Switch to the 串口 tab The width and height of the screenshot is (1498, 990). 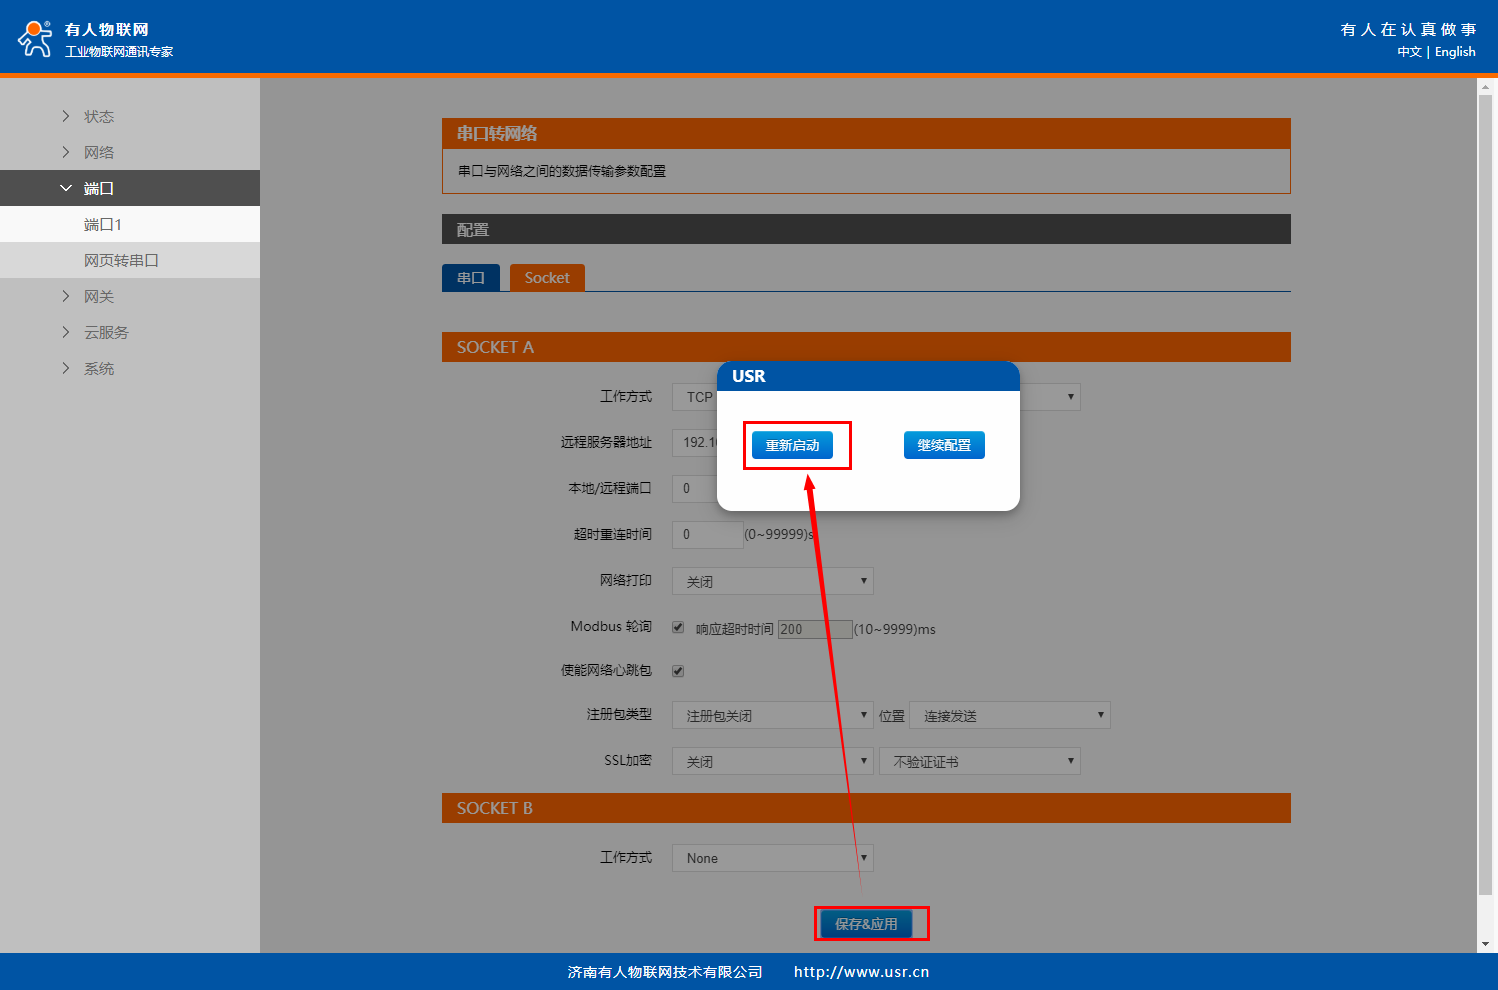[x=471, y=278]
